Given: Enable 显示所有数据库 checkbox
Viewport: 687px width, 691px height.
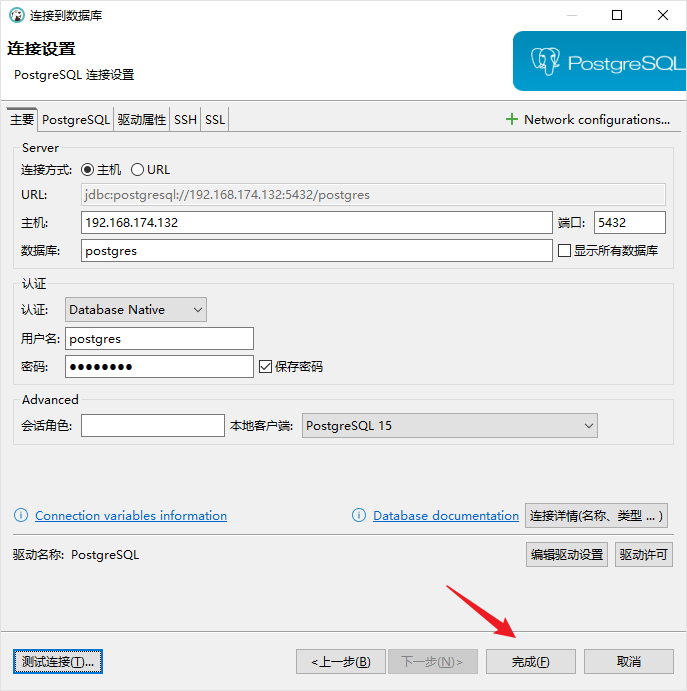Looking at the screenshot, I should 564,251.
